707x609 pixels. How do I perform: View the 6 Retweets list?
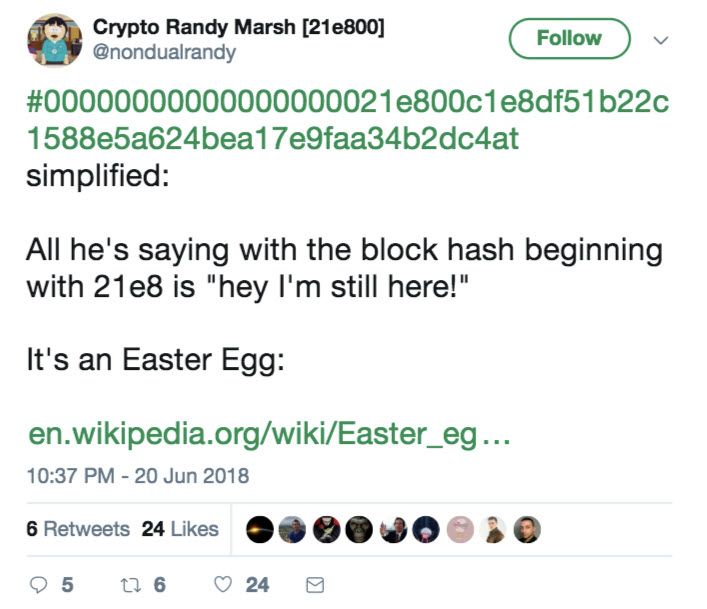(x=78, y=529)
